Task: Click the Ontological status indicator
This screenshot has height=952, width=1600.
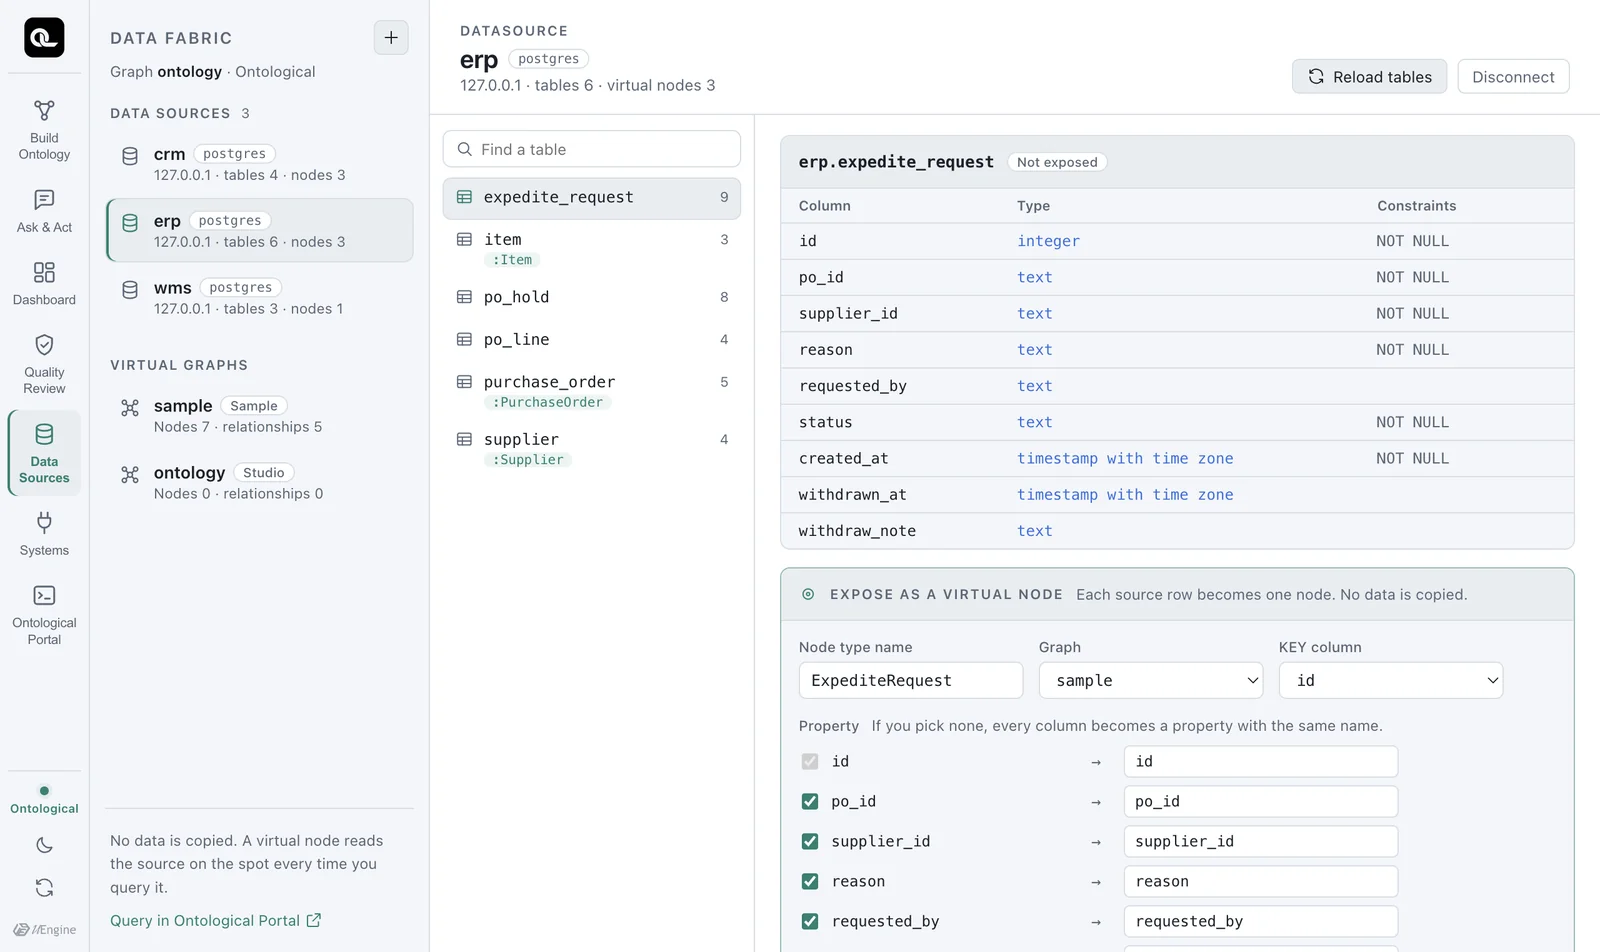Action: pyautogui.click(x=44, y=800)
